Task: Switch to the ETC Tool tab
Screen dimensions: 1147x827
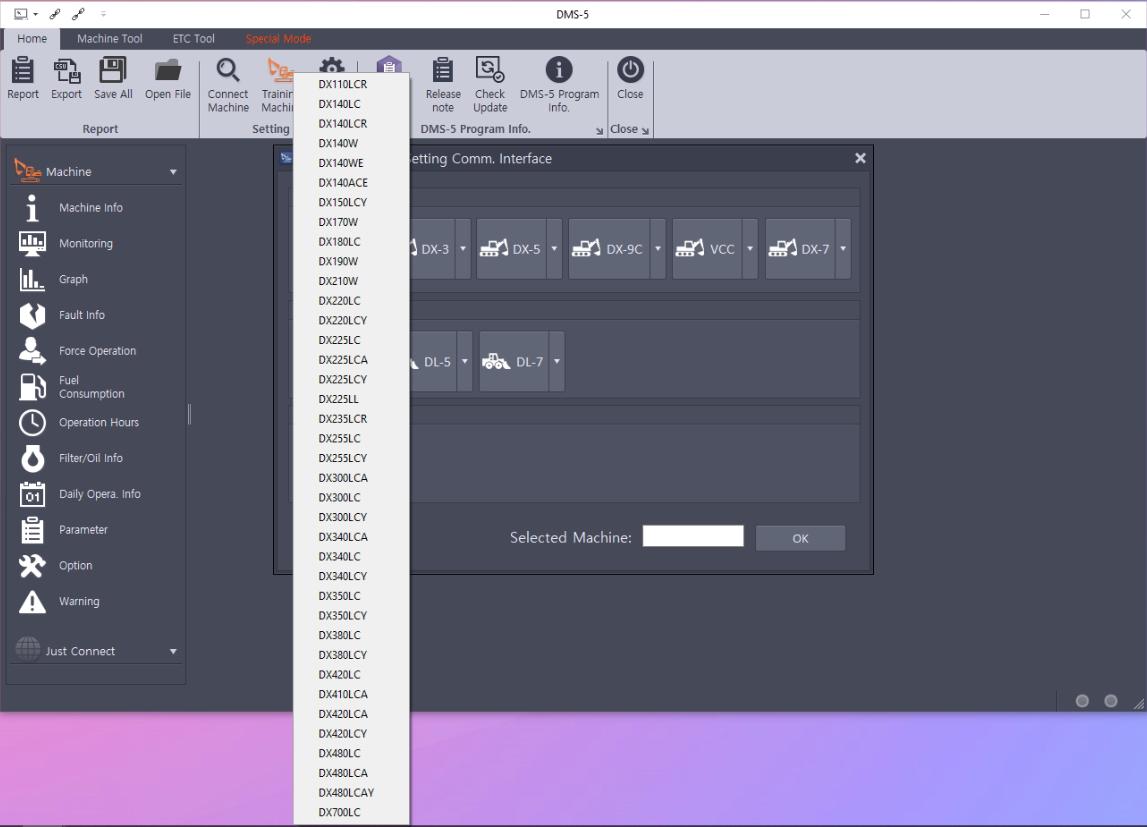Action: 193,39
